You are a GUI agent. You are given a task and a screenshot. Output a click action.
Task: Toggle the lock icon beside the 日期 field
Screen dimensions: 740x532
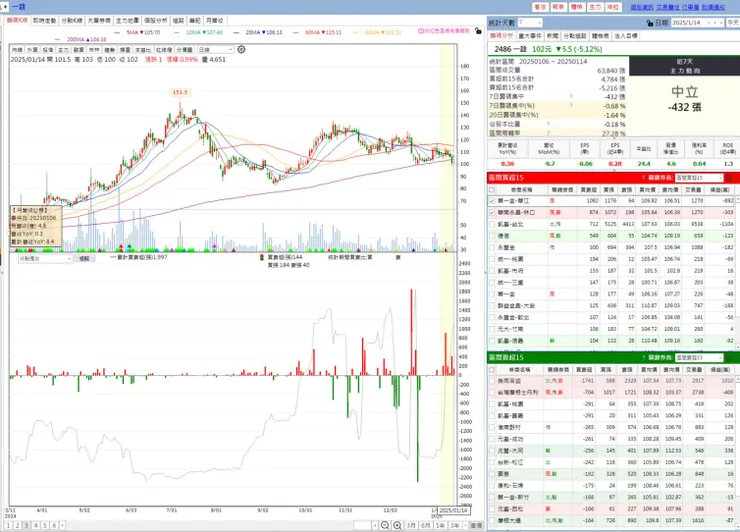click(x=649, y=23)
